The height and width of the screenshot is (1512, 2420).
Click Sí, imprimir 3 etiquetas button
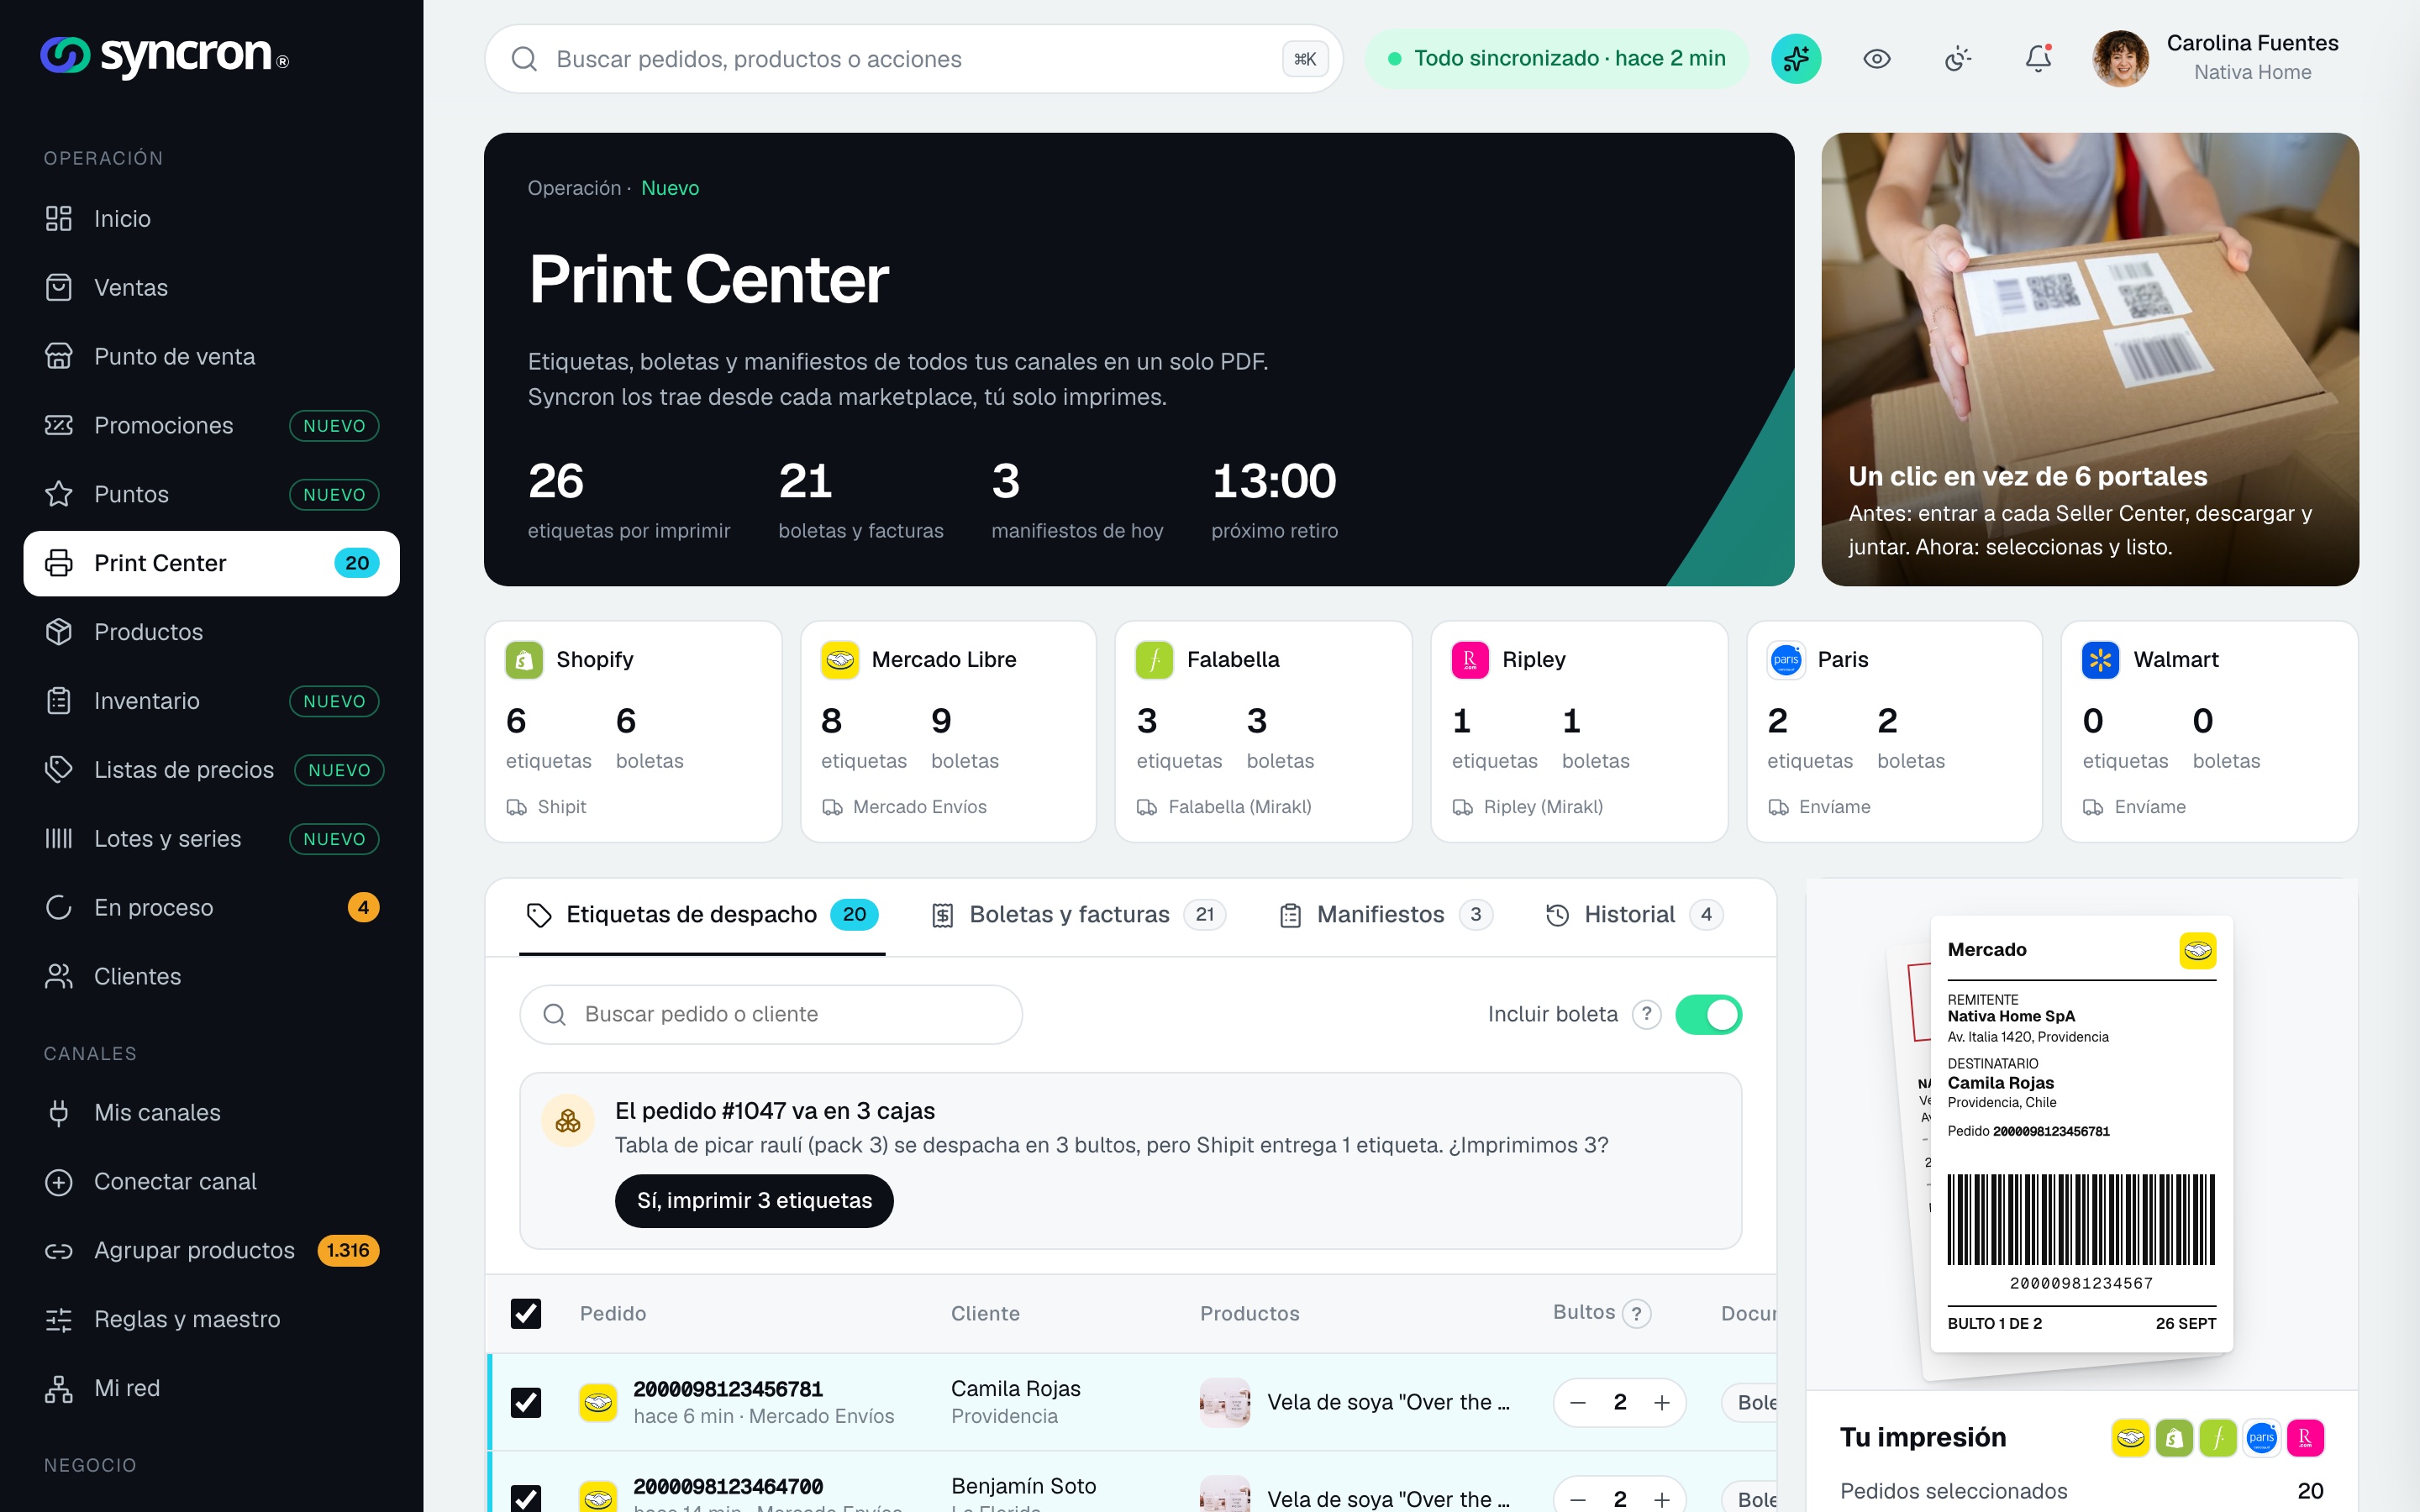pos(754,1201)
